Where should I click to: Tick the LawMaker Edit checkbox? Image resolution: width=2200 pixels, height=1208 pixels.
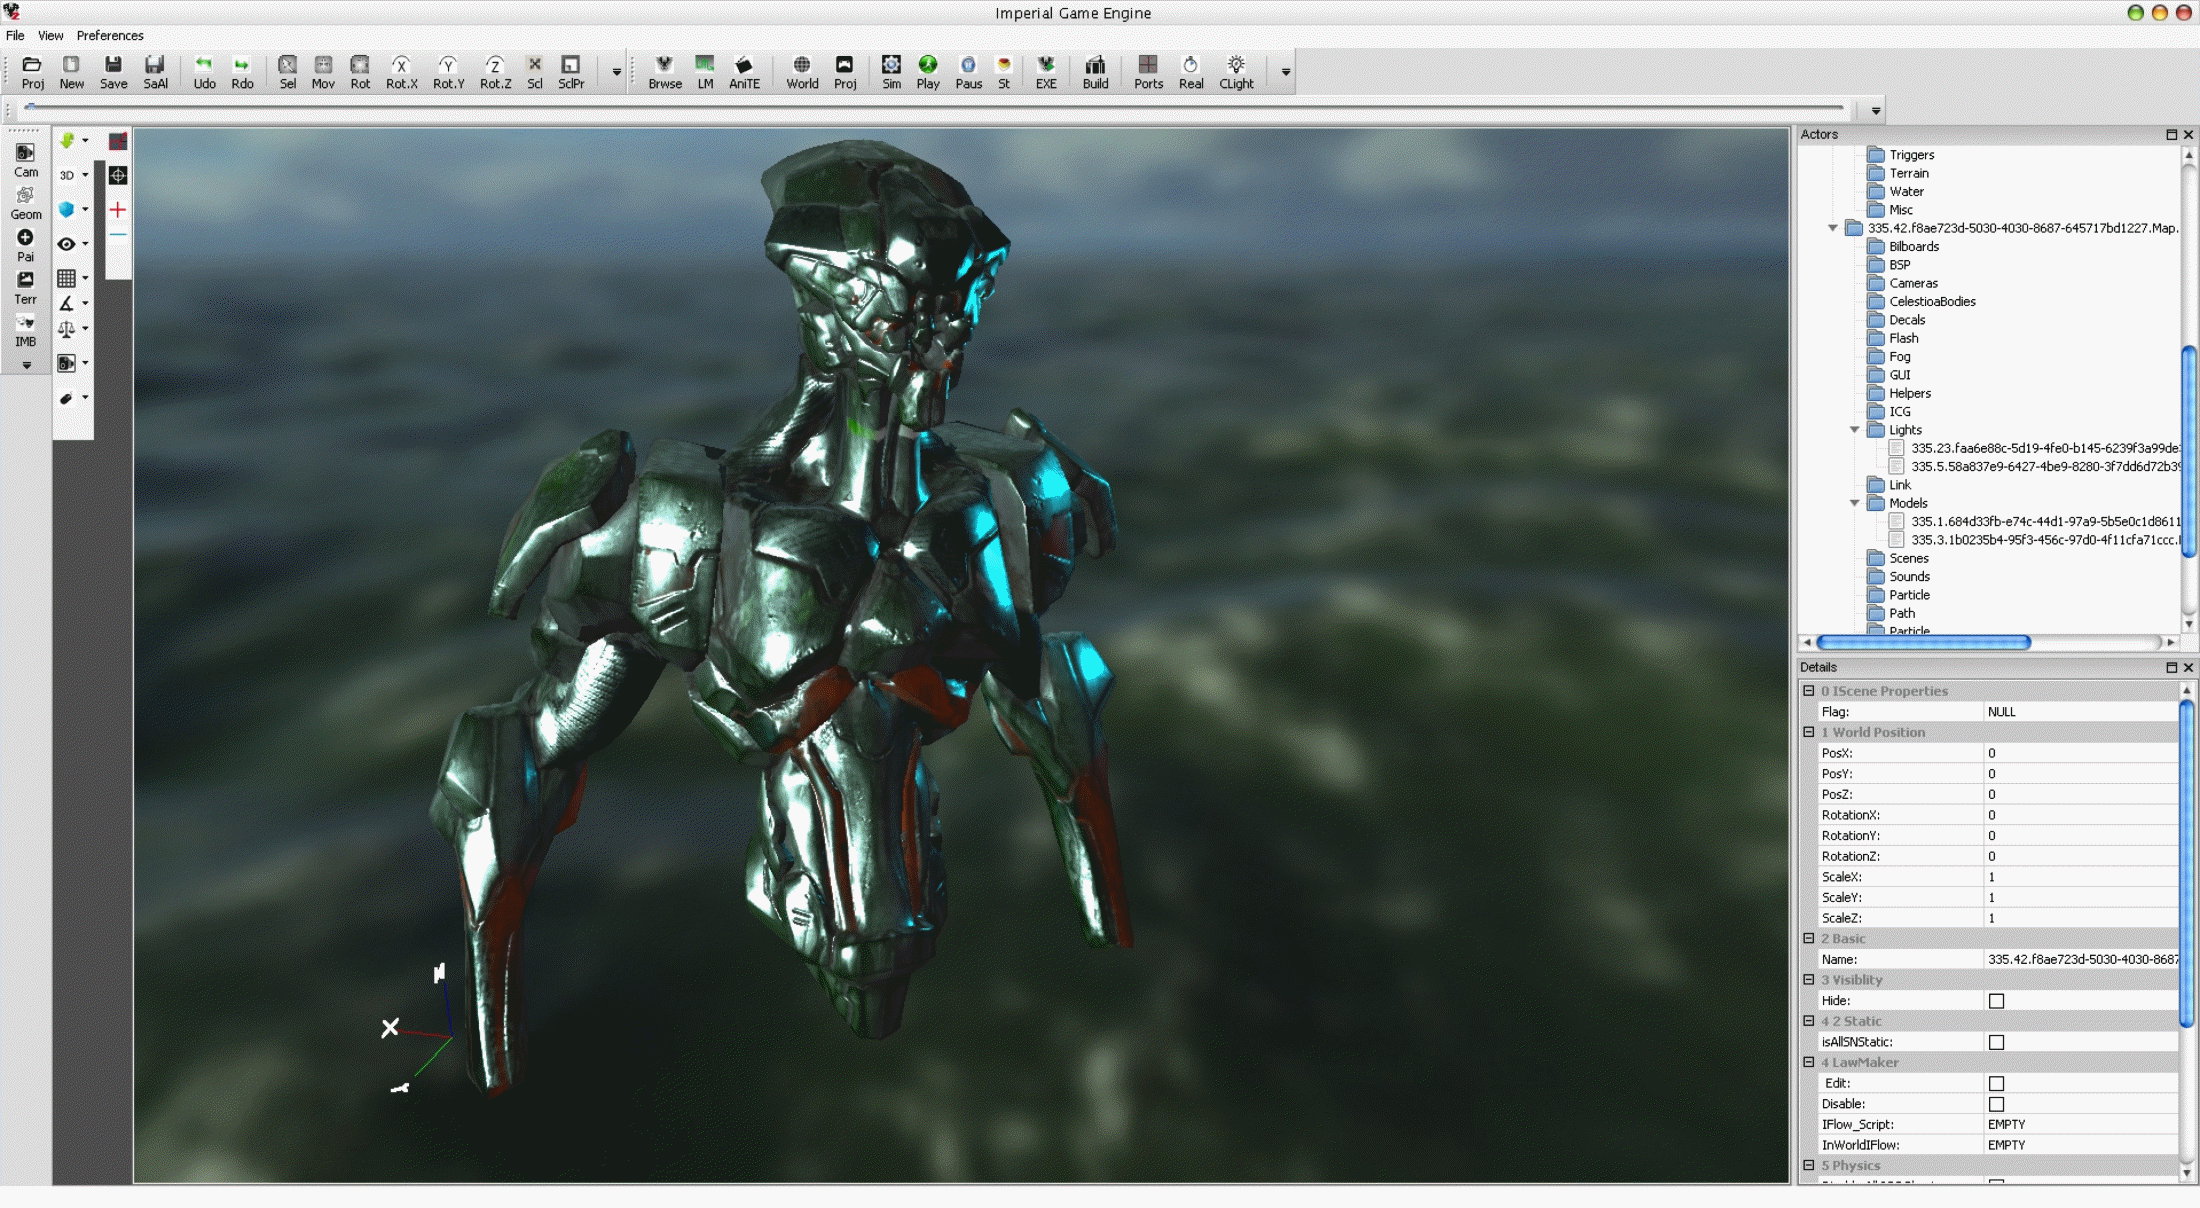pyautogui.click(x=1996, y=1083)
